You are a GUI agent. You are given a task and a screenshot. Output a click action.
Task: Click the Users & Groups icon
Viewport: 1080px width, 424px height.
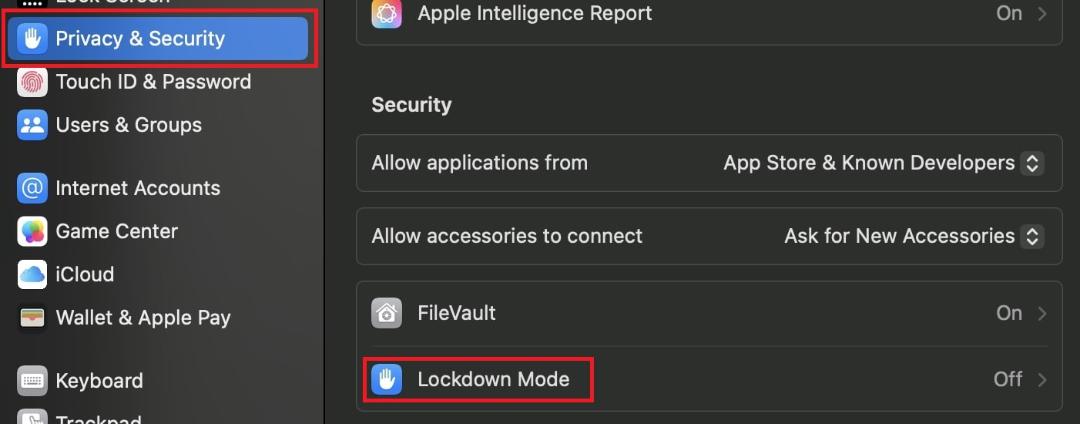[32, 125]
